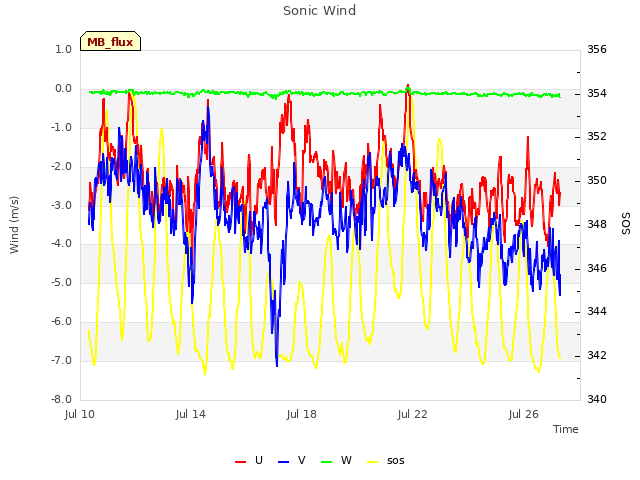This screenshot has height=480, width=640.
Task: Toggle the W series legend entry
Action: tap(336, 460)
